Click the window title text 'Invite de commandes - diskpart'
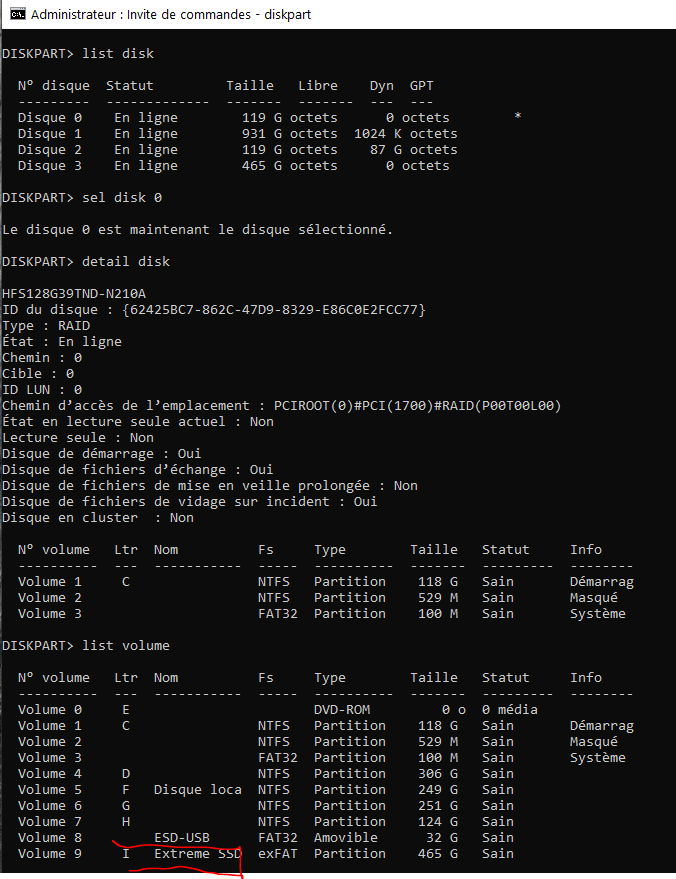676x879 pixels. 219,15
